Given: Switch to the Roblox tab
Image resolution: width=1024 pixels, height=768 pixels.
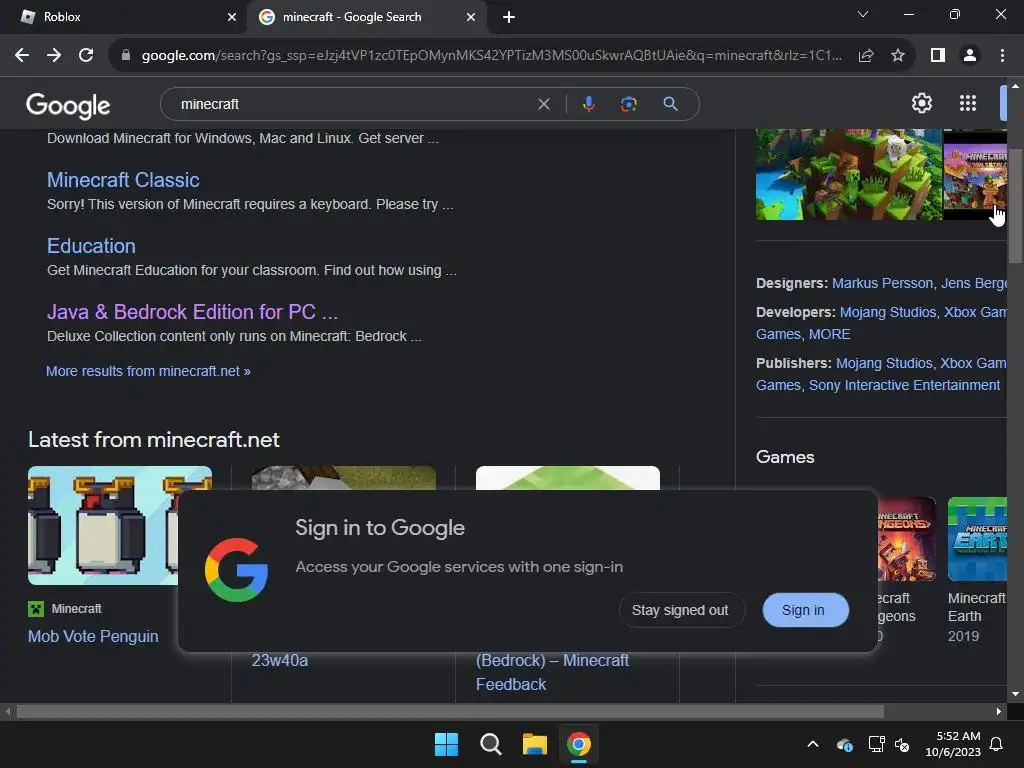Looking at the screenshot, I should (x=124, y=17).
